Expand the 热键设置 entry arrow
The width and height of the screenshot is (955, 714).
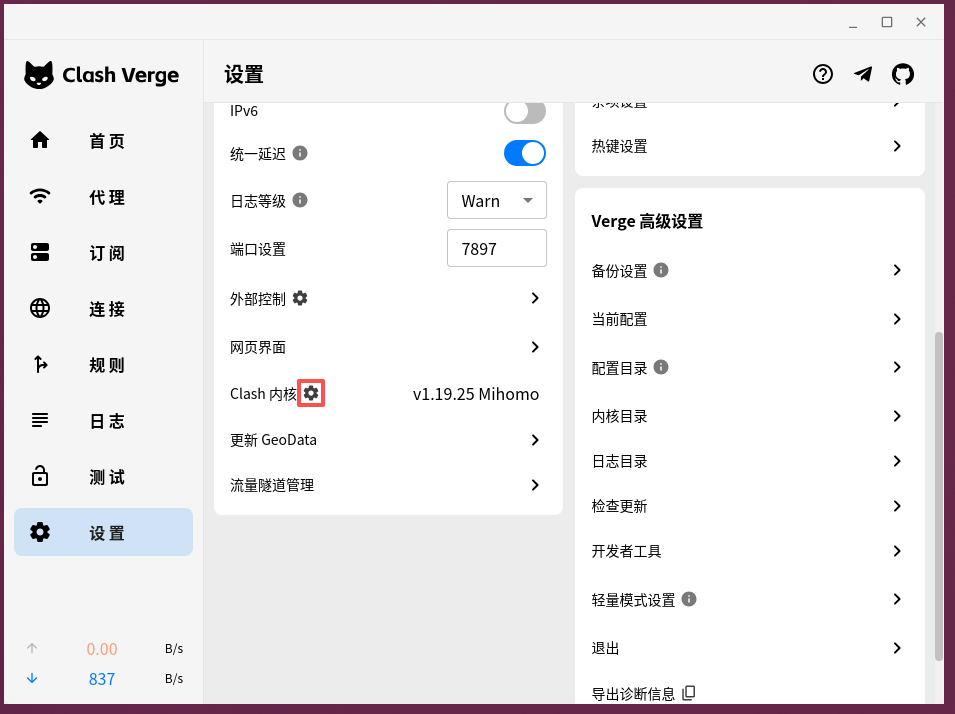(897, 146)
